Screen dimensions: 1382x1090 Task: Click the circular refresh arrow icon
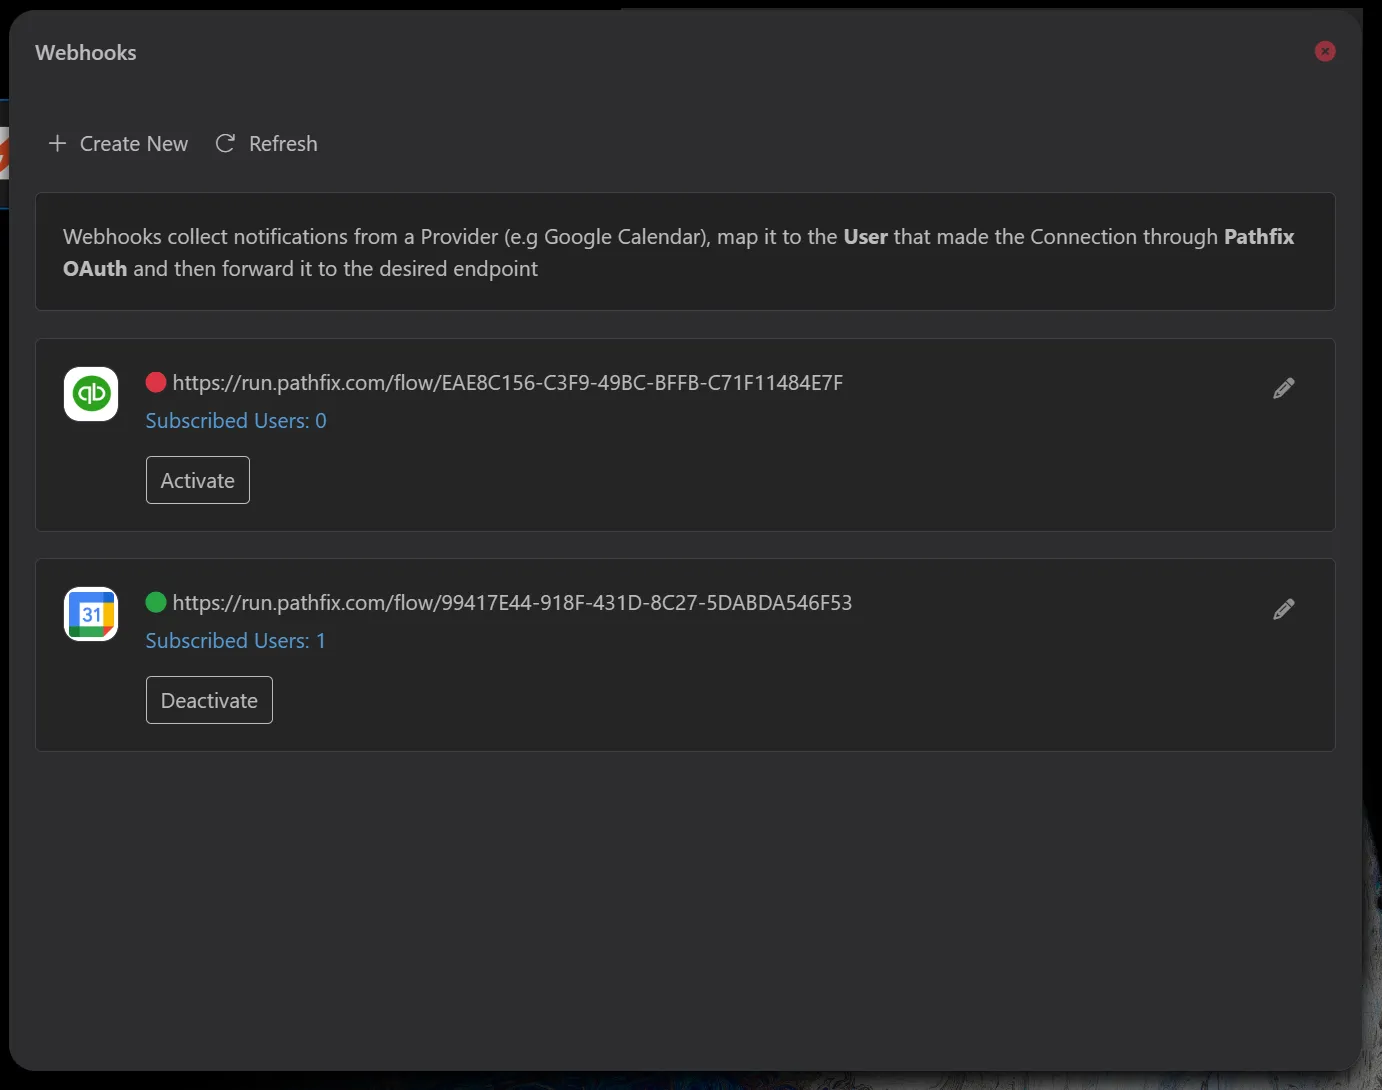tap(226, 144)
